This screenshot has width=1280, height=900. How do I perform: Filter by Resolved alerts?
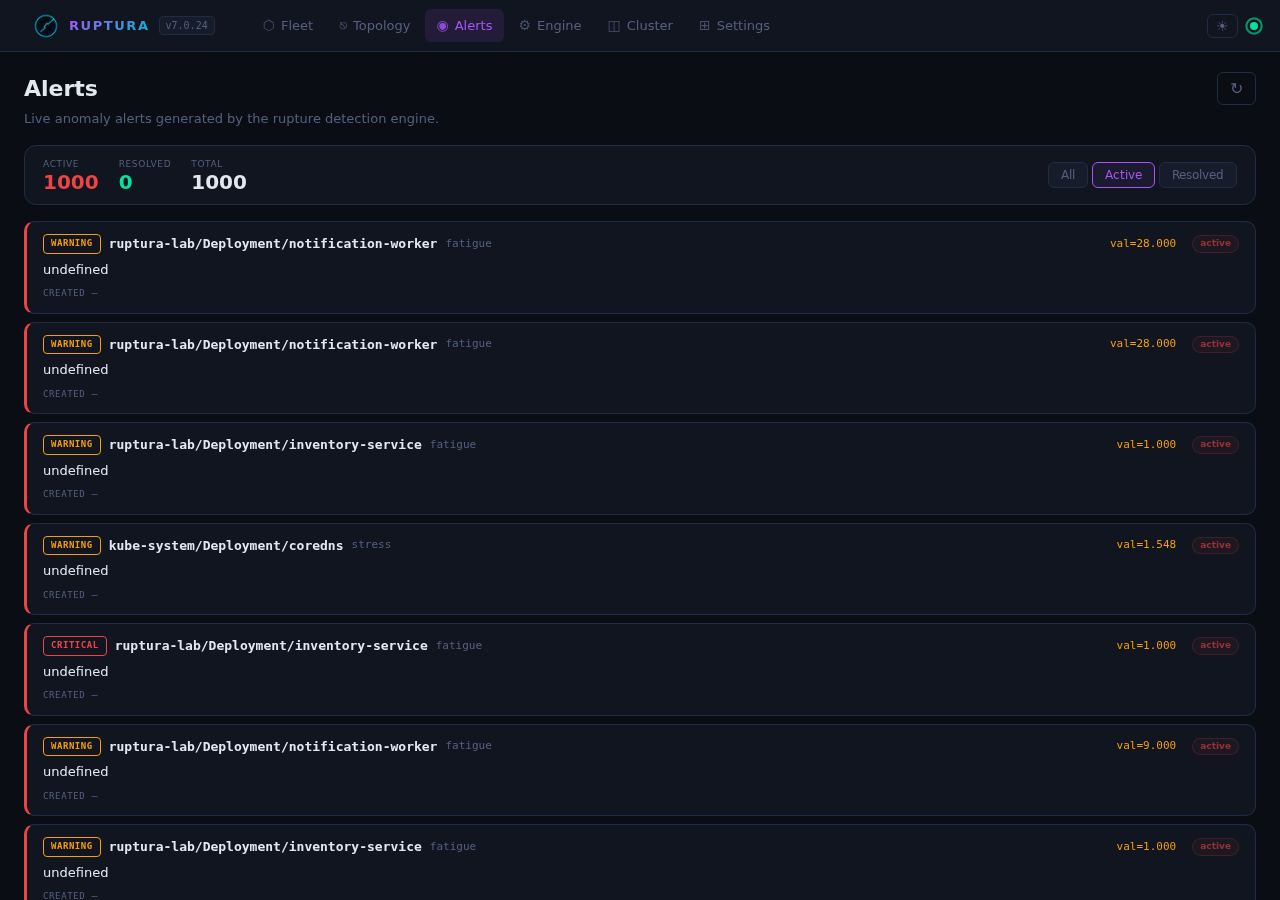coord(1198,175)
